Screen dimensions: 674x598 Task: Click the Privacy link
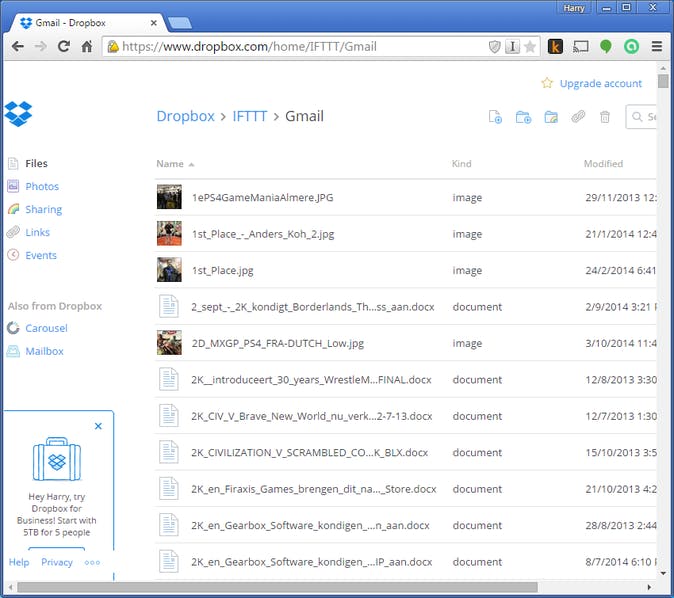pos(57,562)
